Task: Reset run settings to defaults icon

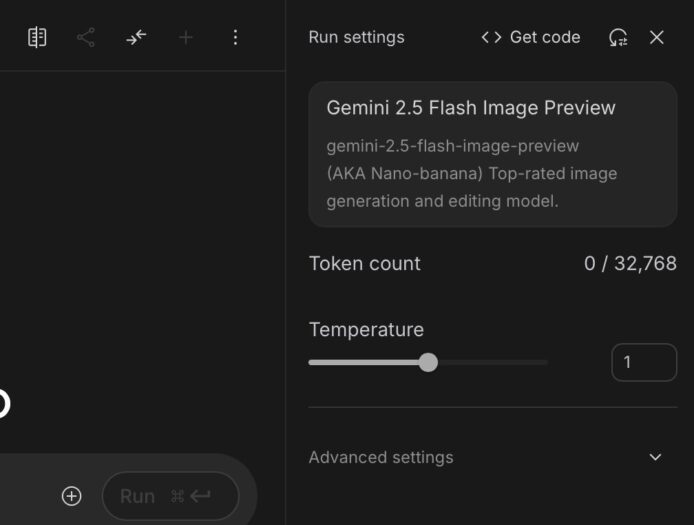Action: point(618,37)
